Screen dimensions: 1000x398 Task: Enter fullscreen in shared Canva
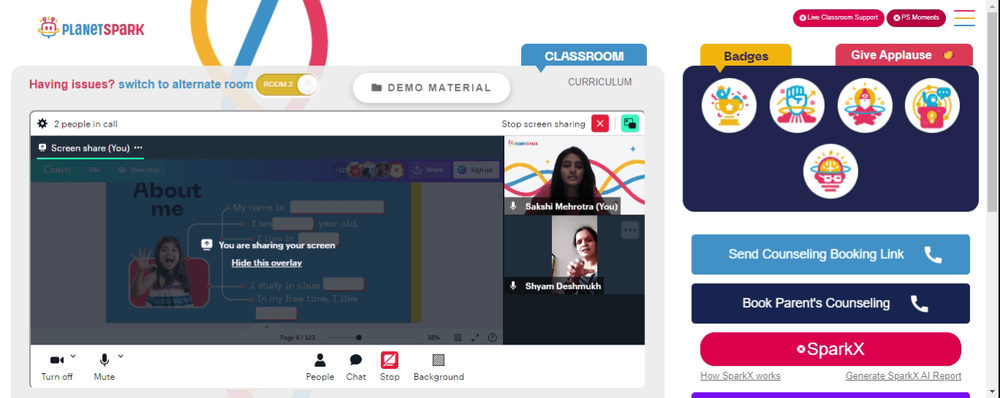(x=475, y=337)
